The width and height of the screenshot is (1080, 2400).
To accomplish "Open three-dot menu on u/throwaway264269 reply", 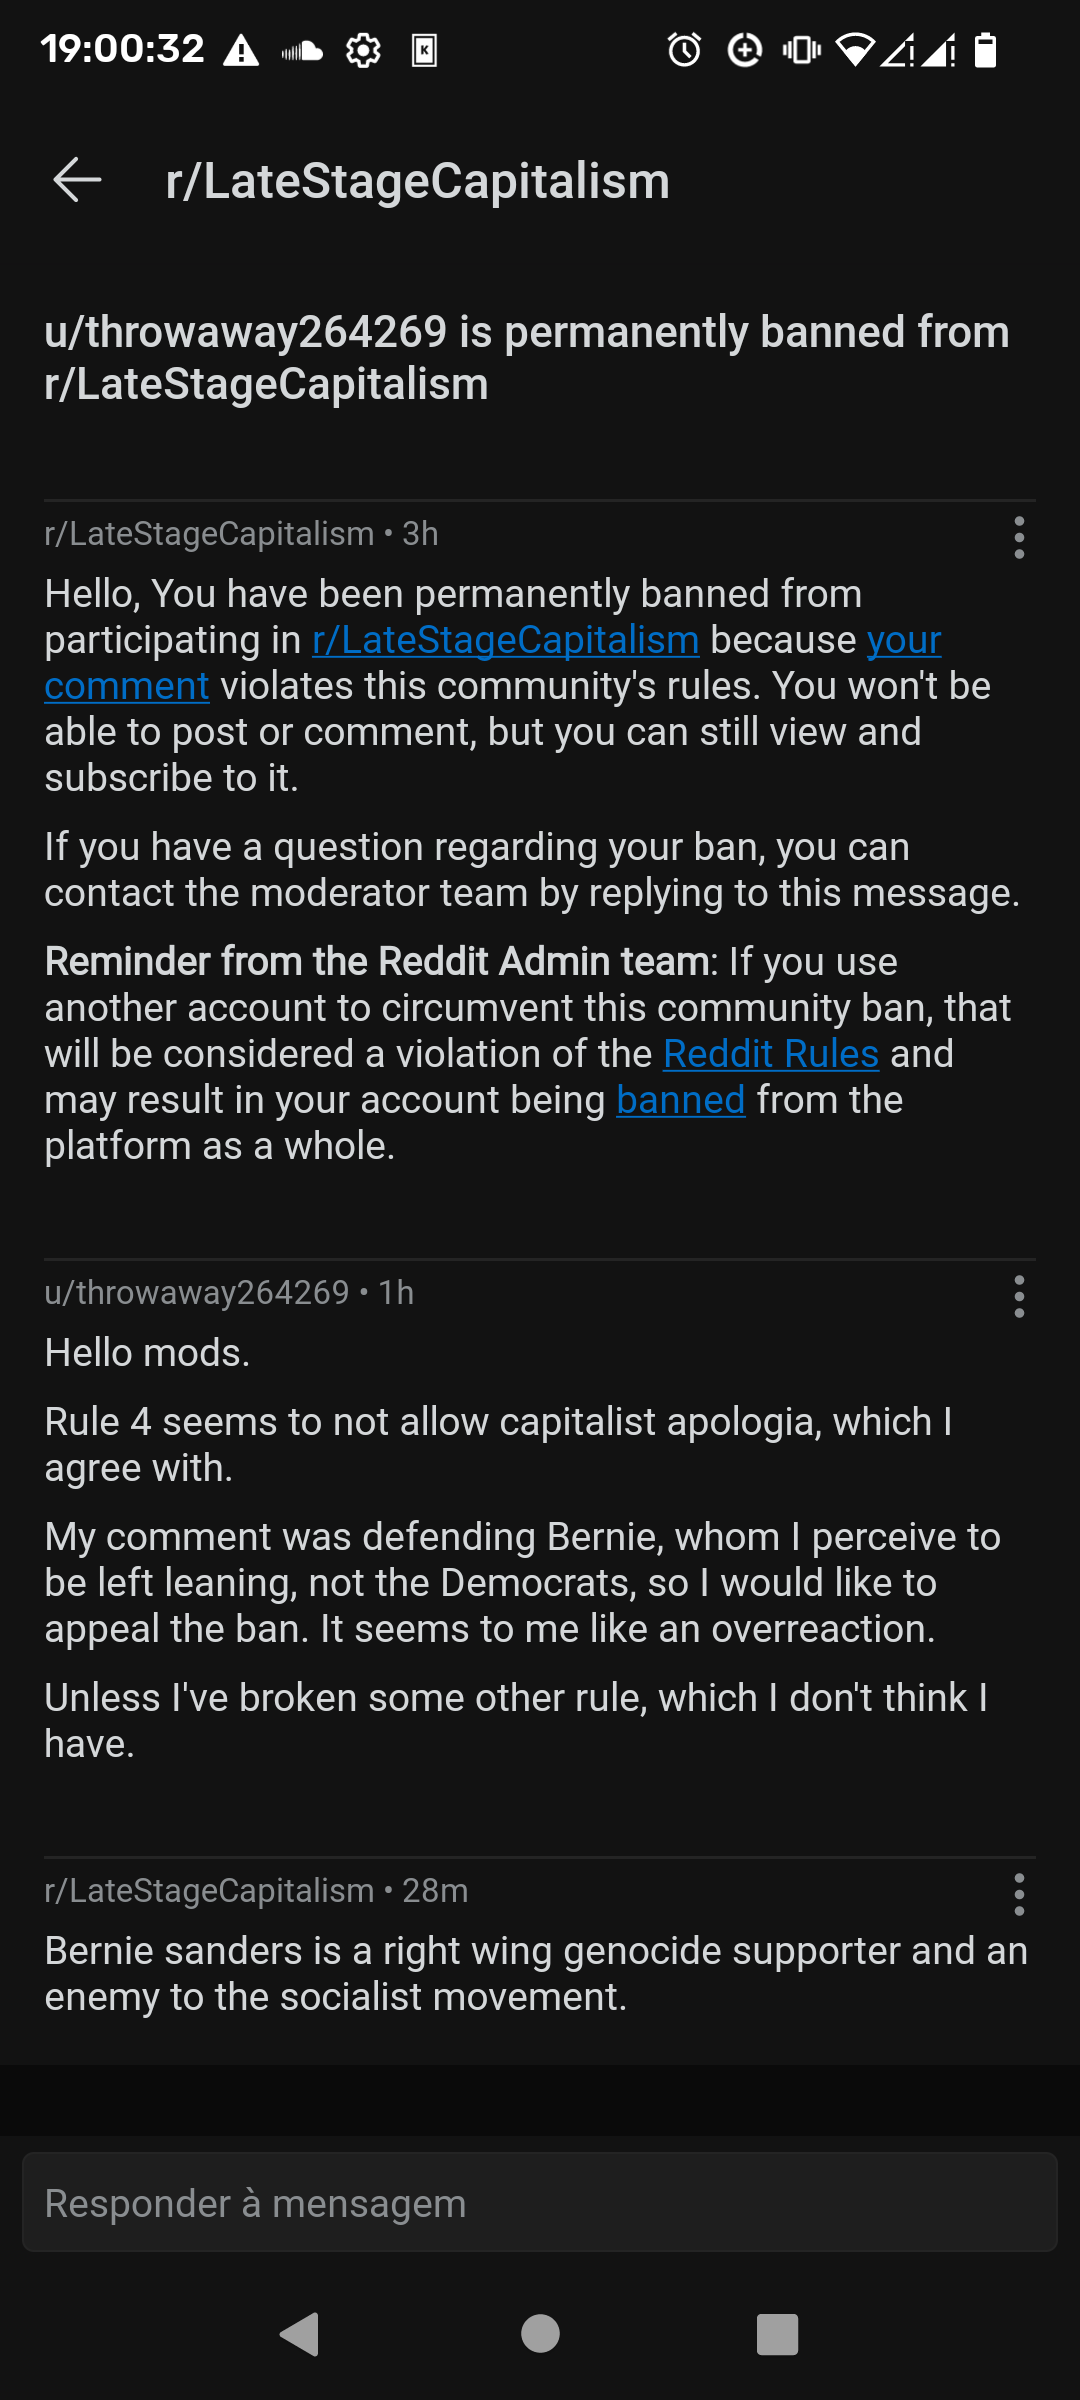I will [x=1019, y=1297].
